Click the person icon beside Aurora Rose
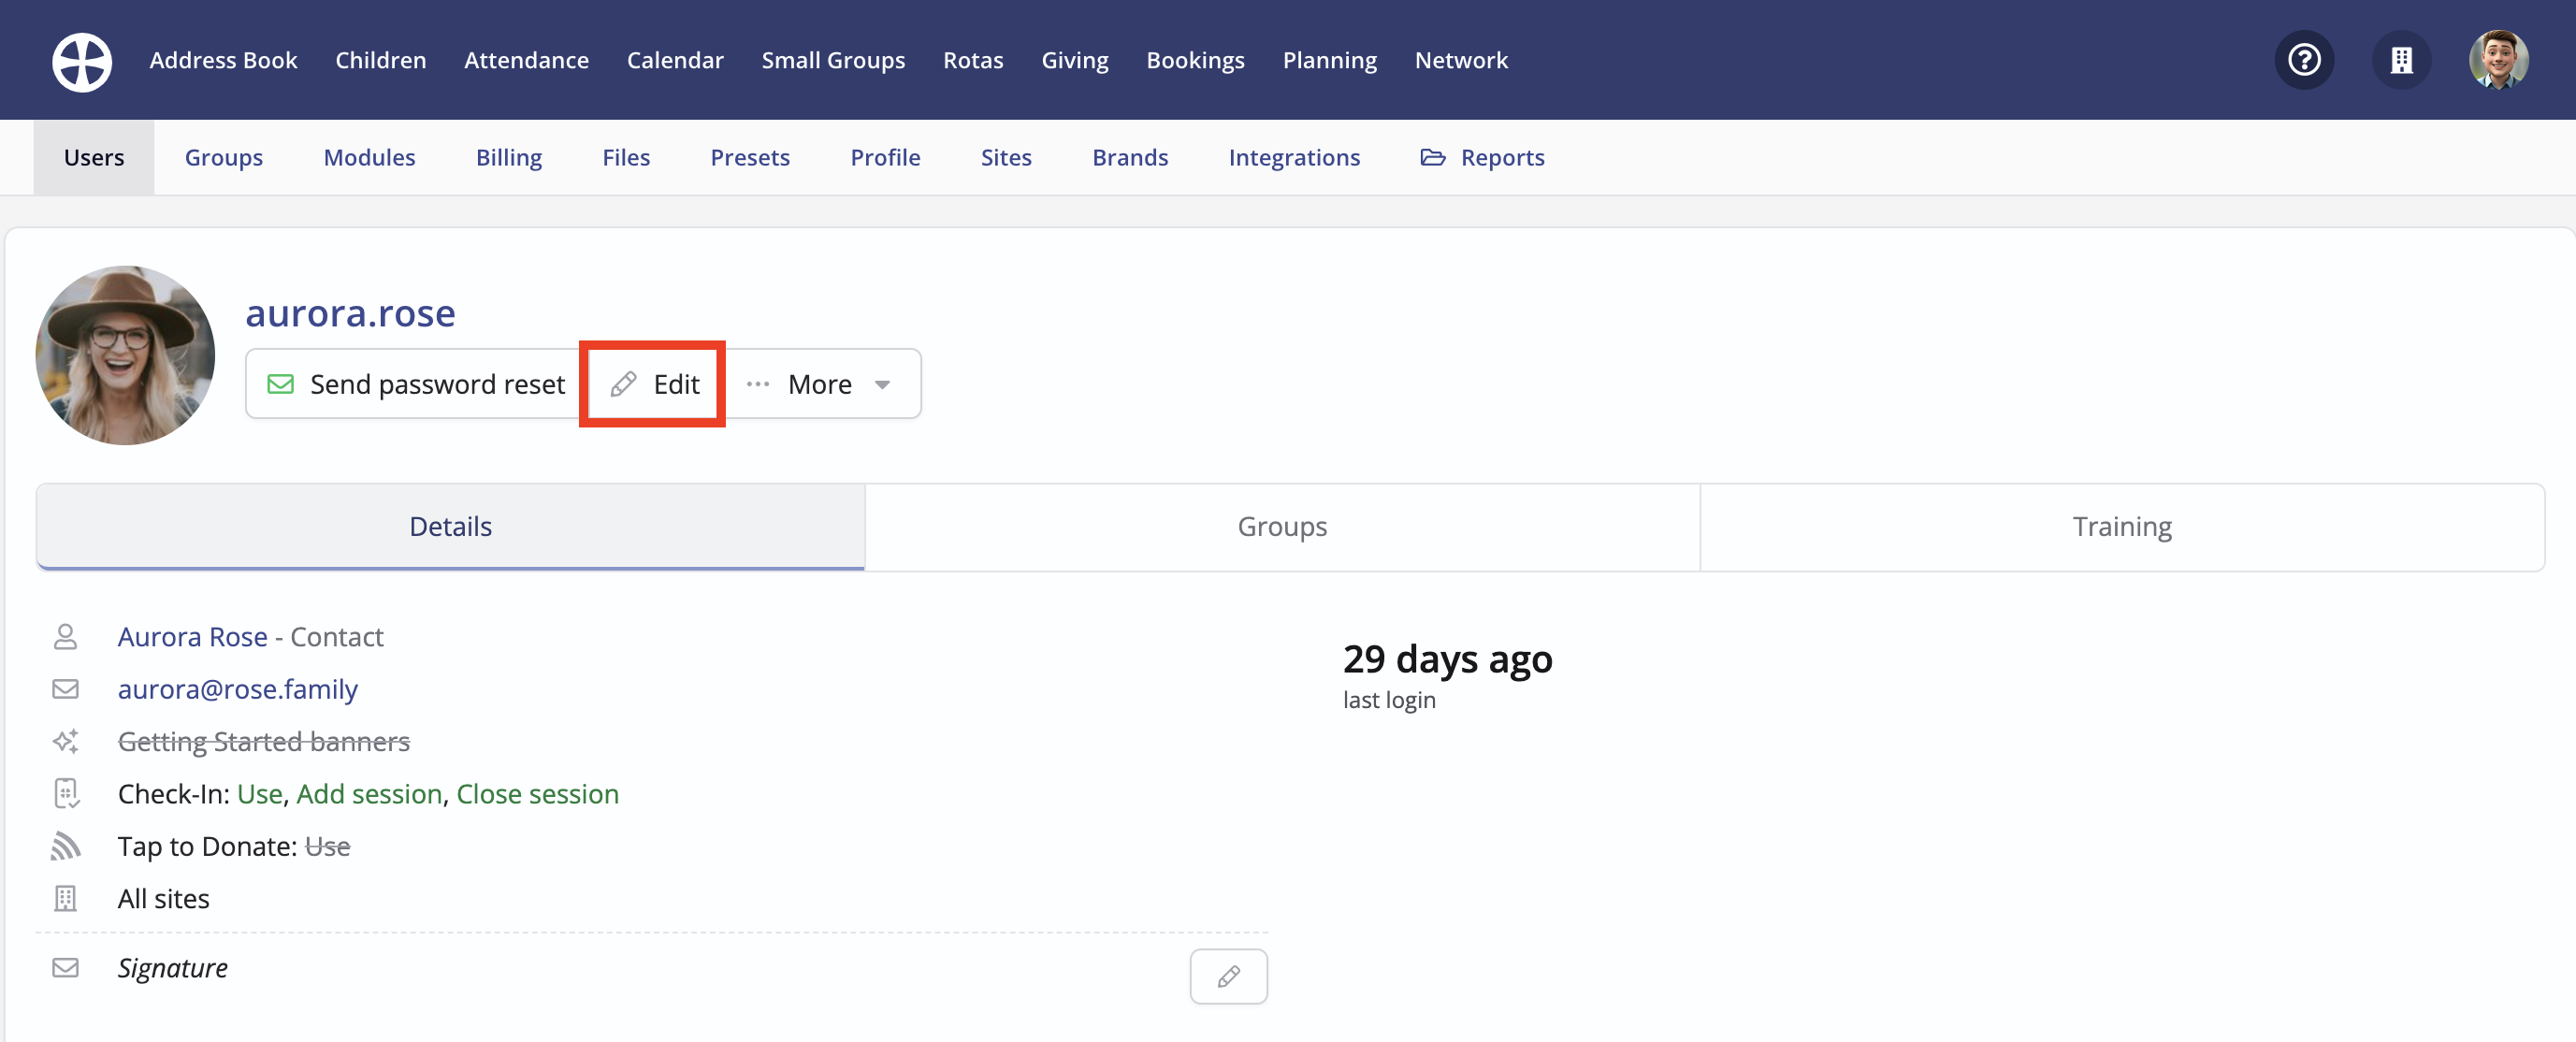2576x1042 pixels. pos(65,637)
